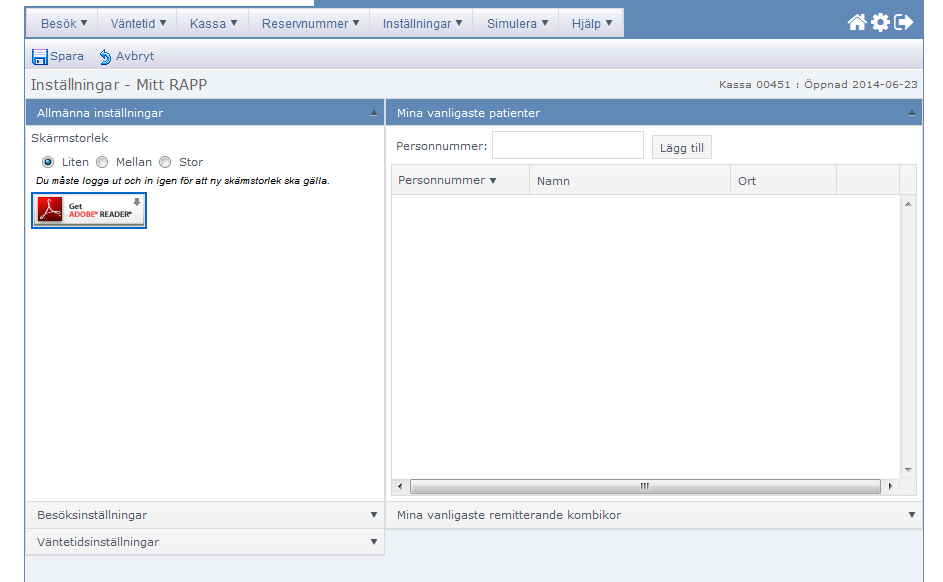Click the Get Adobe Reader badge

pyautogui.click(x=89, y=210)
